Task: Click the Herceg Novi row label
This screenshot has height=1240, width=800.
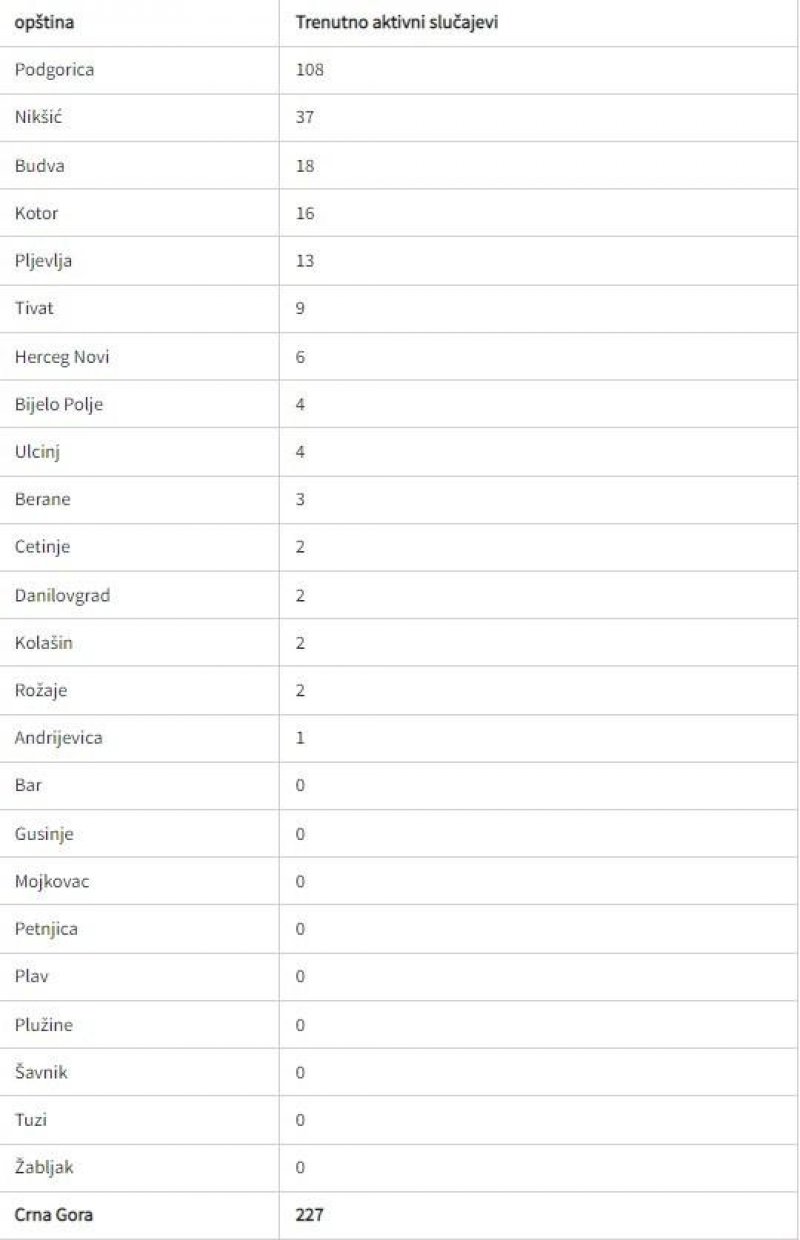Action: coord(62,356)
